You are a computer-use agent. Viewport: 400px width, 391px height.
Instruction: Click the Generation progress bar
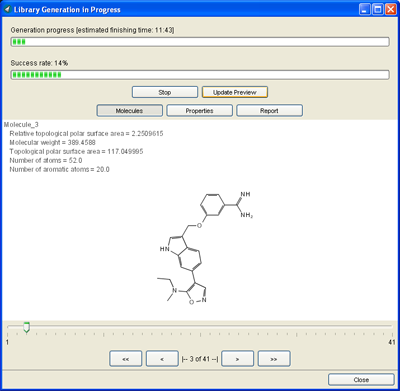[x=200, y=42]
